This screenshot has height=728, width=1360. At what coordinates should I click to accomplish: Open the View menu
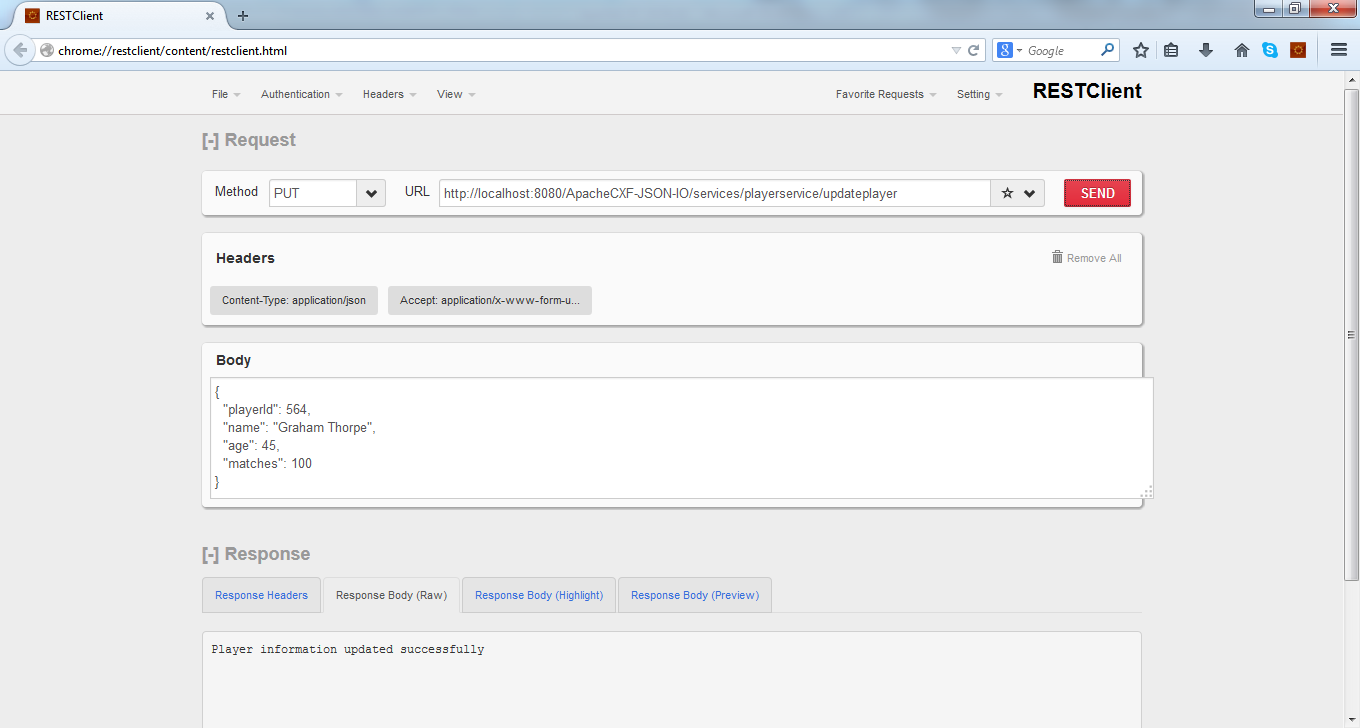pos(456,94)
